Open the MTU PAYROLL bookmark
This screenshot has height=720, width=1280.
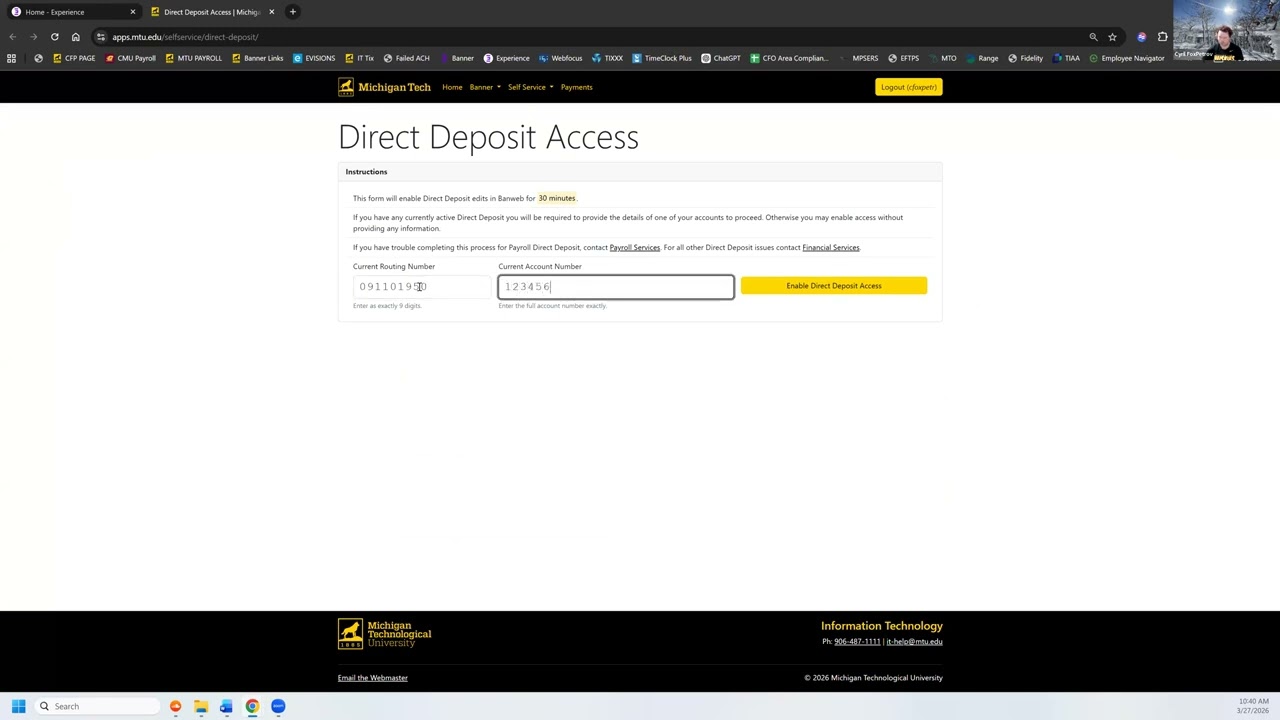click(194, 58)
